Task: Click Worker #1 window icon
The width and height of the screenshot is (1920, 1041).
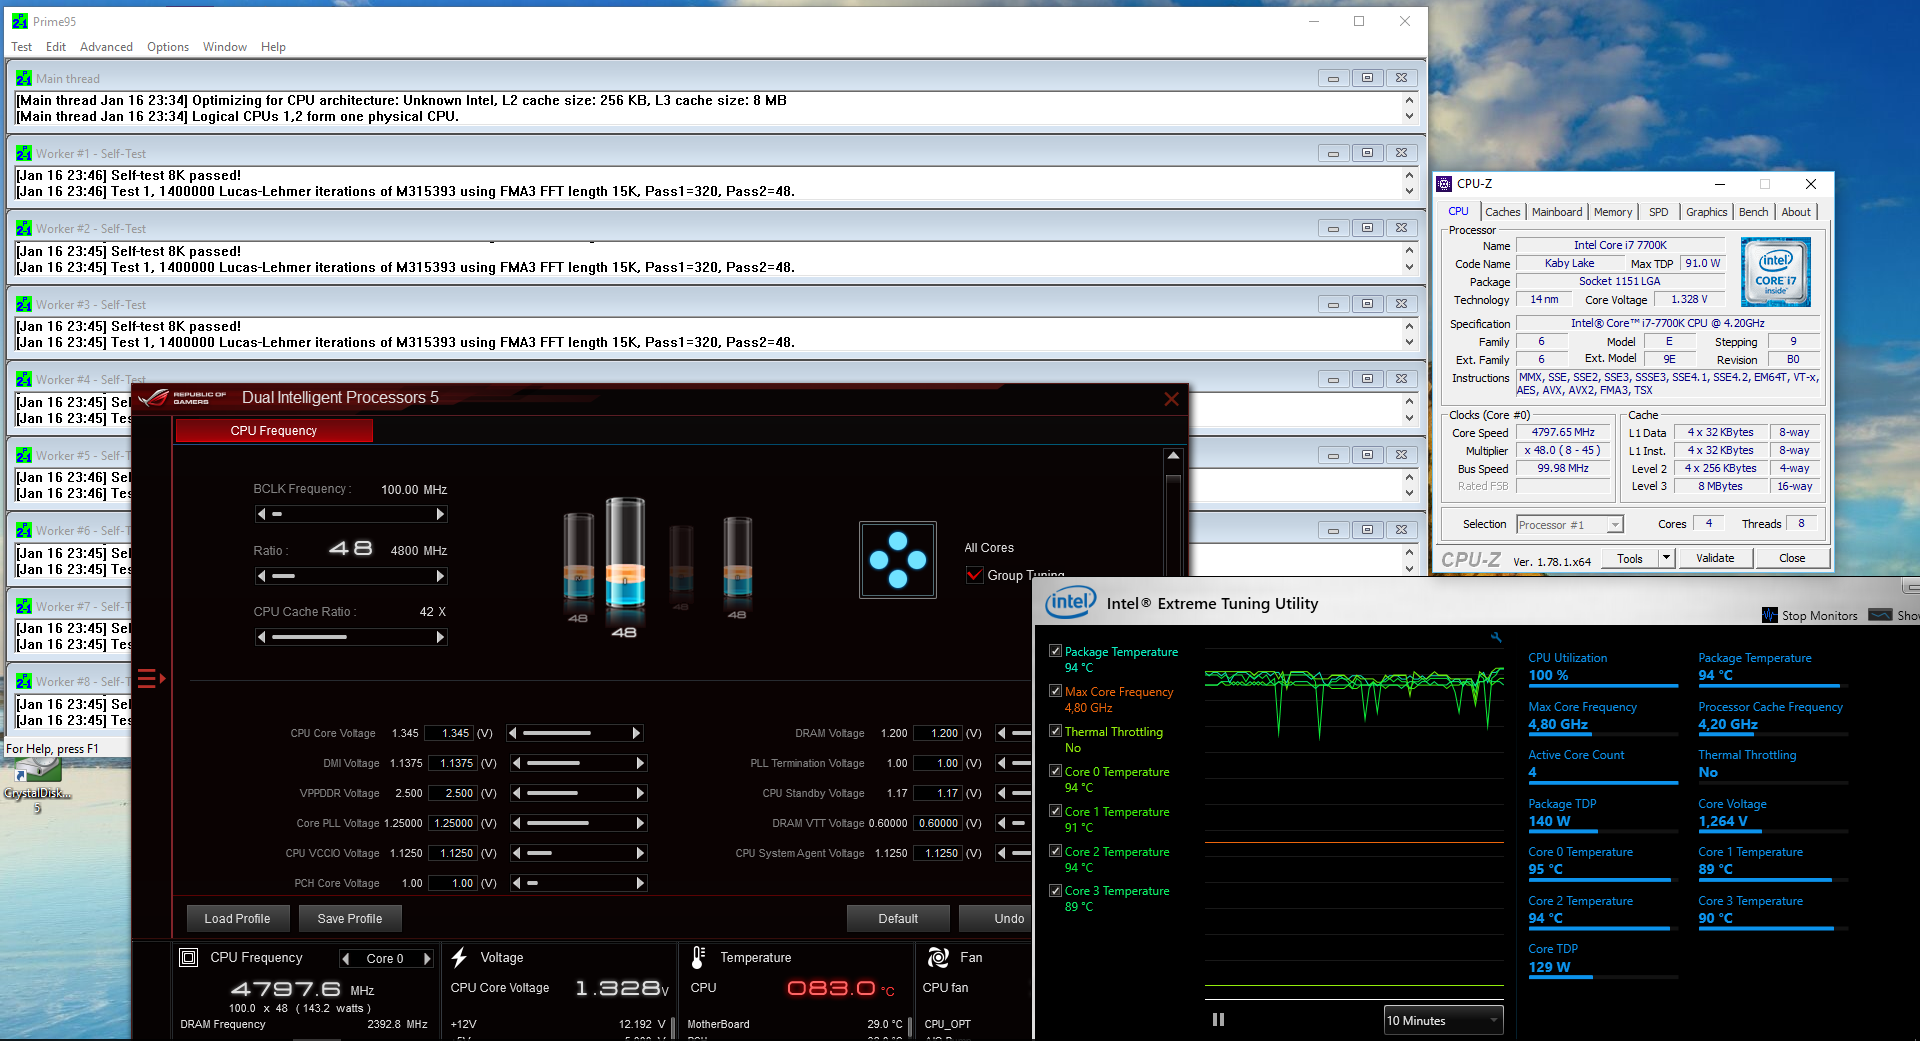Action: tap(24, 153)
